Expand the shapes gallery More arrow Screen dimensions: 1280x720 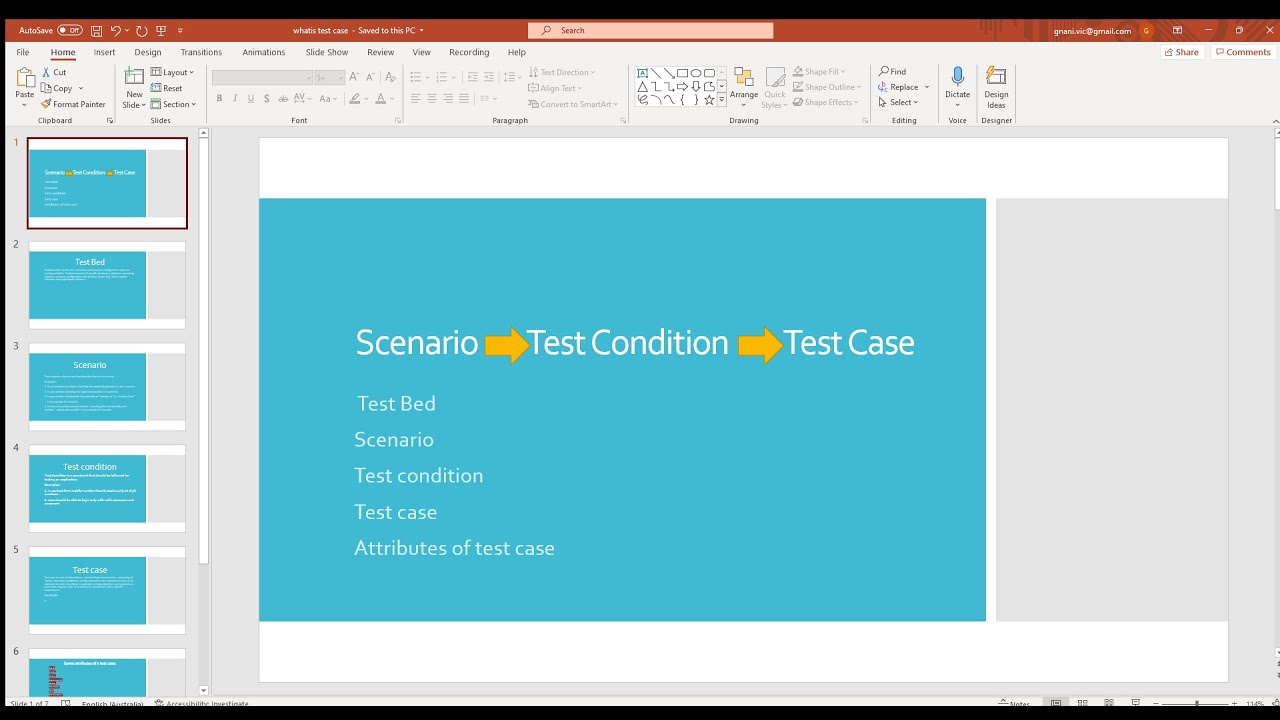pos(723,101)
